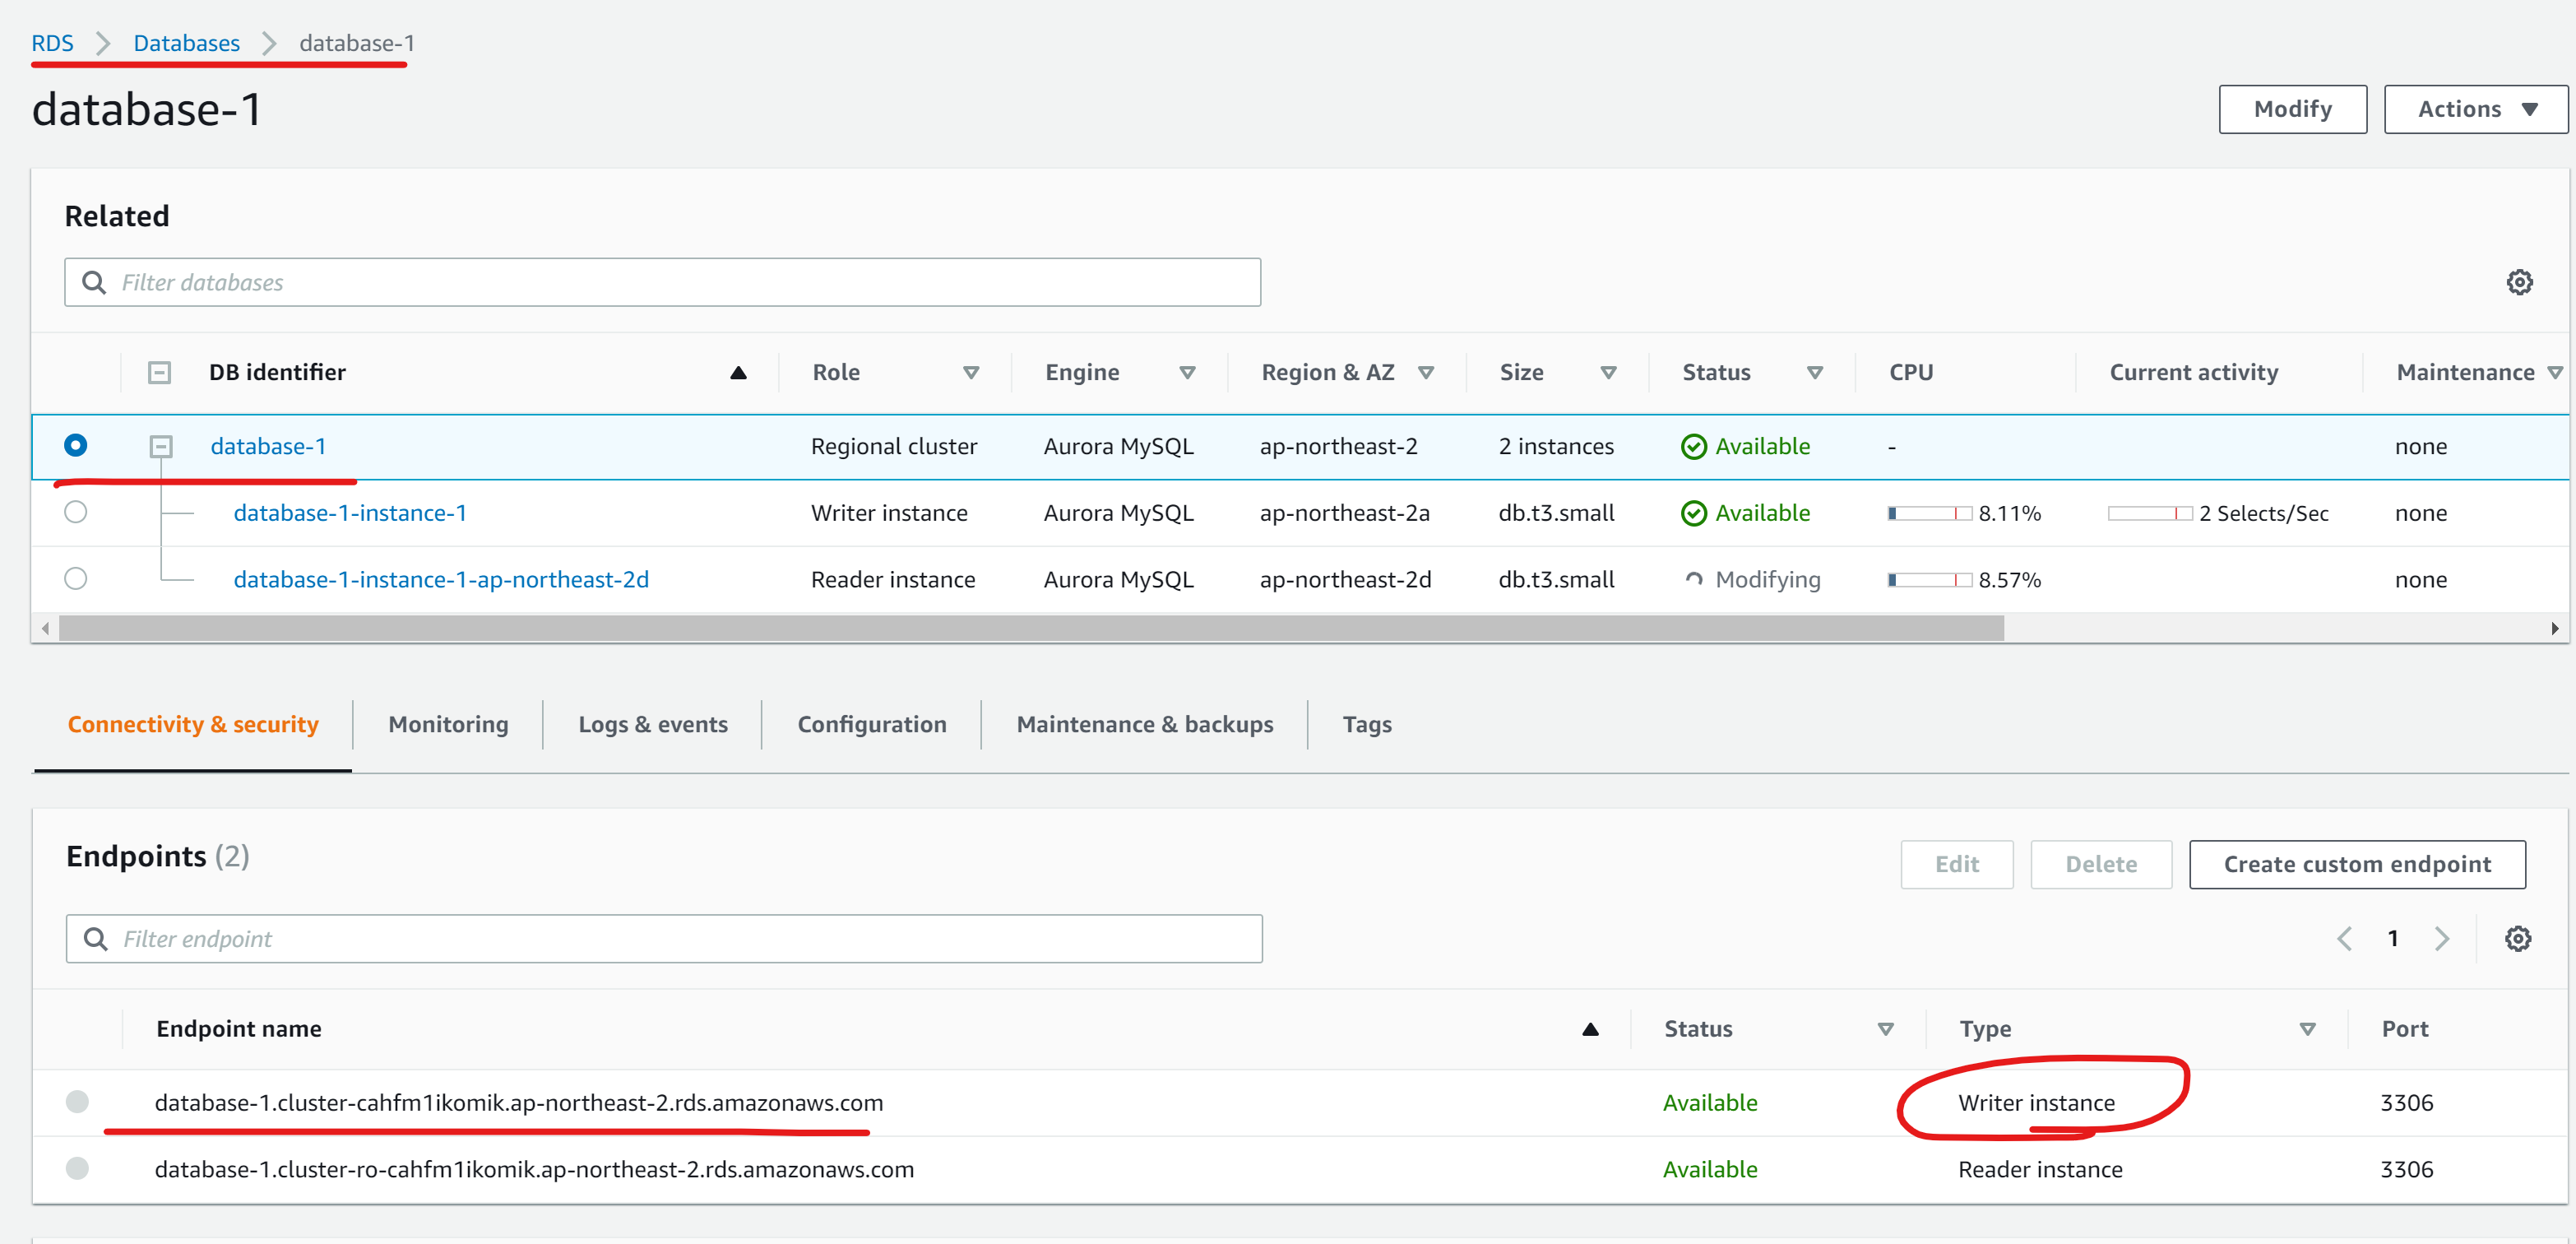Image resolution: width=2576 pixels, height=1244 pixels.
Task: Click the cluster-ro reader endpoint name
Action: tap(534, 1169)
